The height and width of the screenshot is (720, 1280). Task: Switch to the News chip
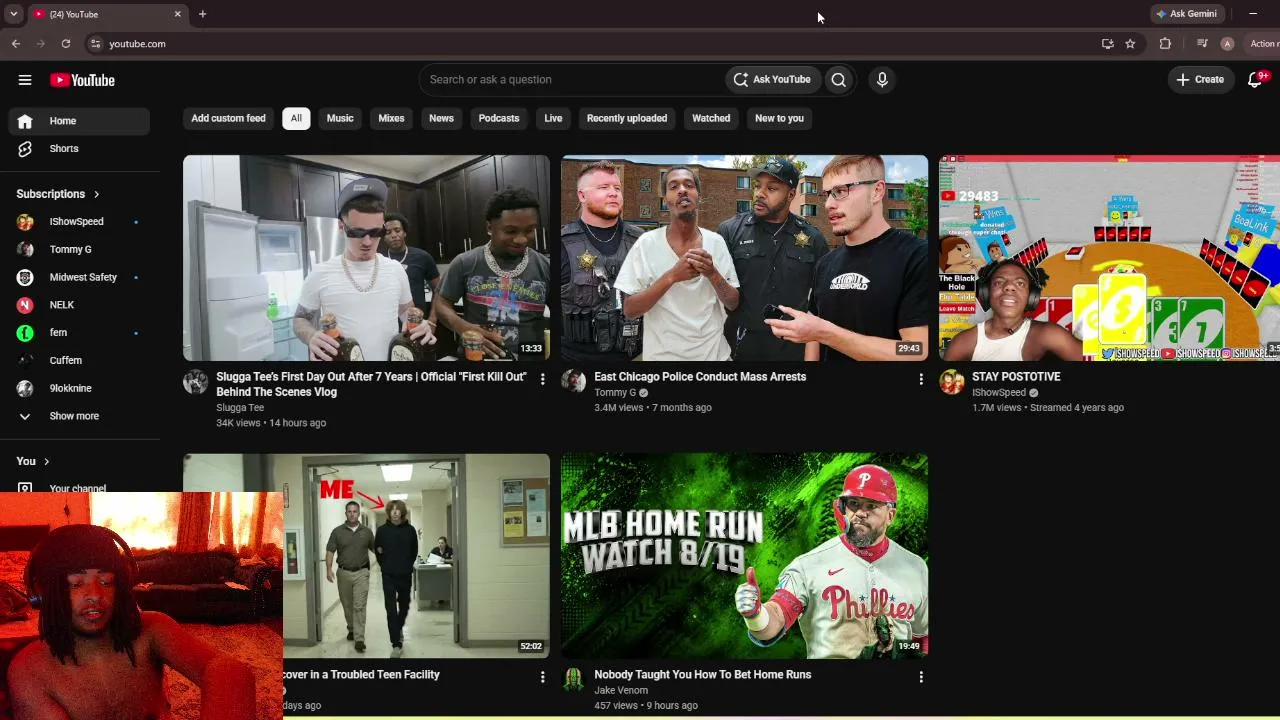(x=441, y=118)
